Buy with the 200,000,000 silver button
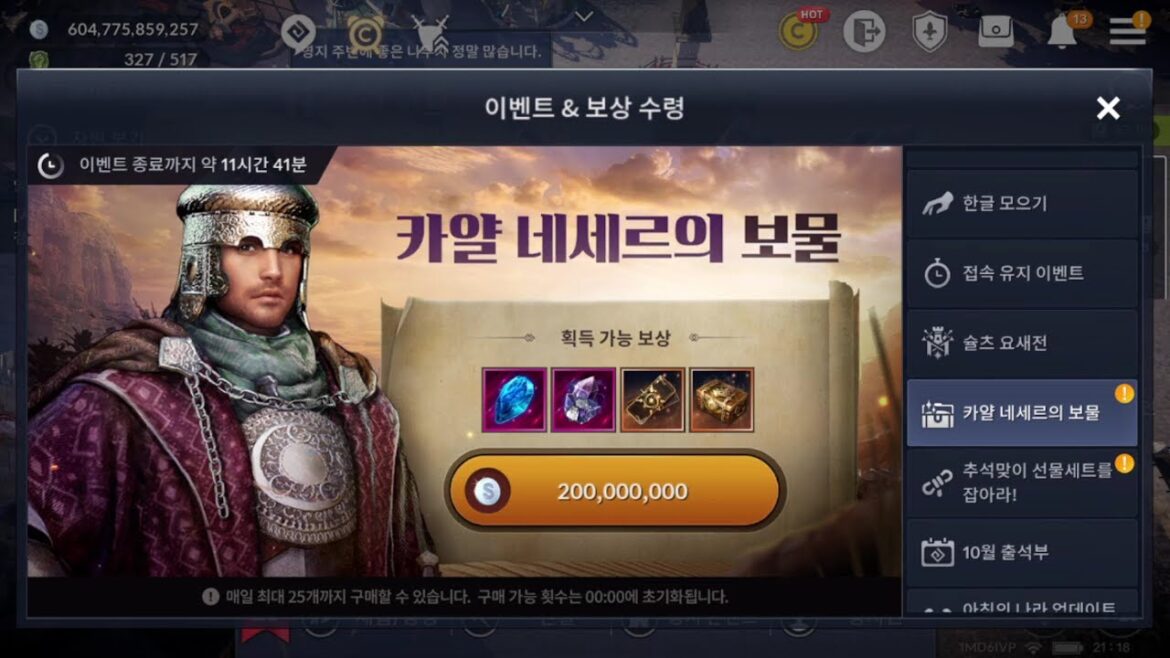1170x658 pixels. pos(616,491)
